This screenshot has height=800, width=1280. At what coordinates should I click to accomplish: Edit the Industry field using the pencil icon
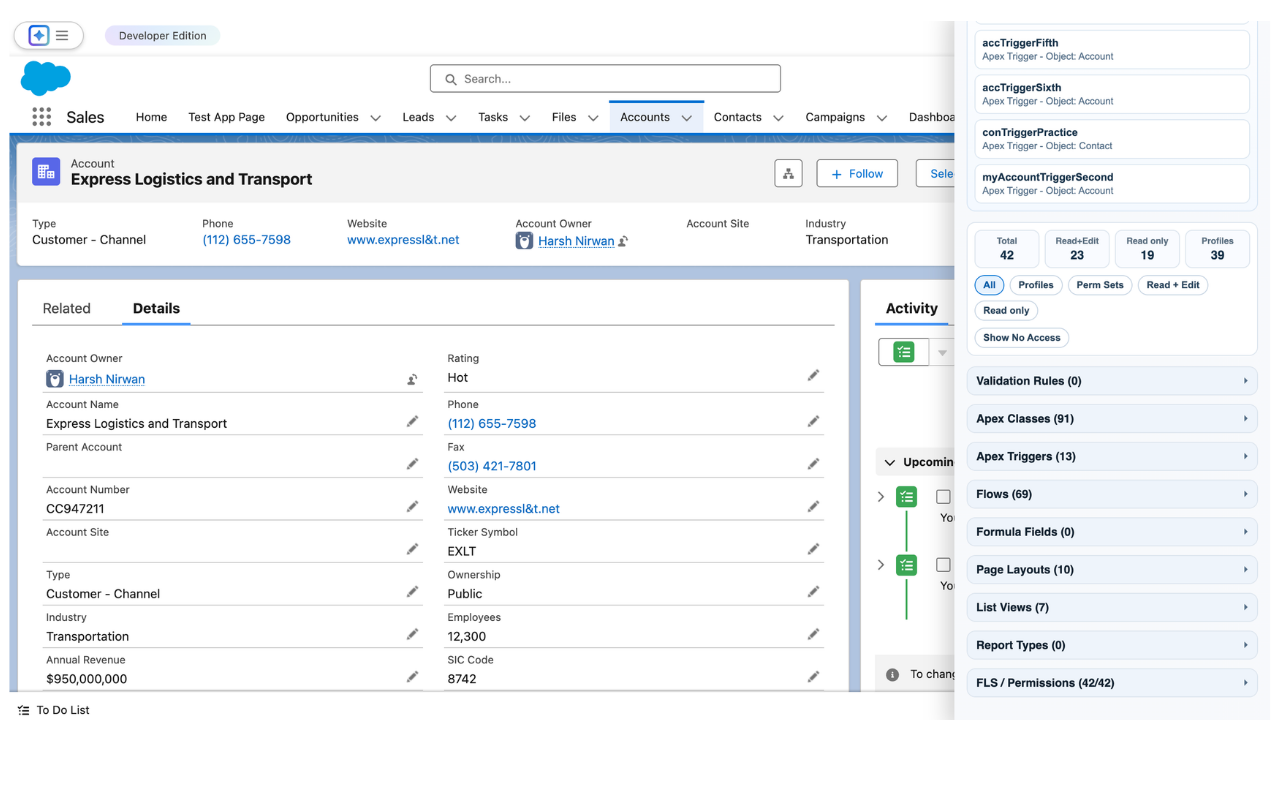pos(412,634)
